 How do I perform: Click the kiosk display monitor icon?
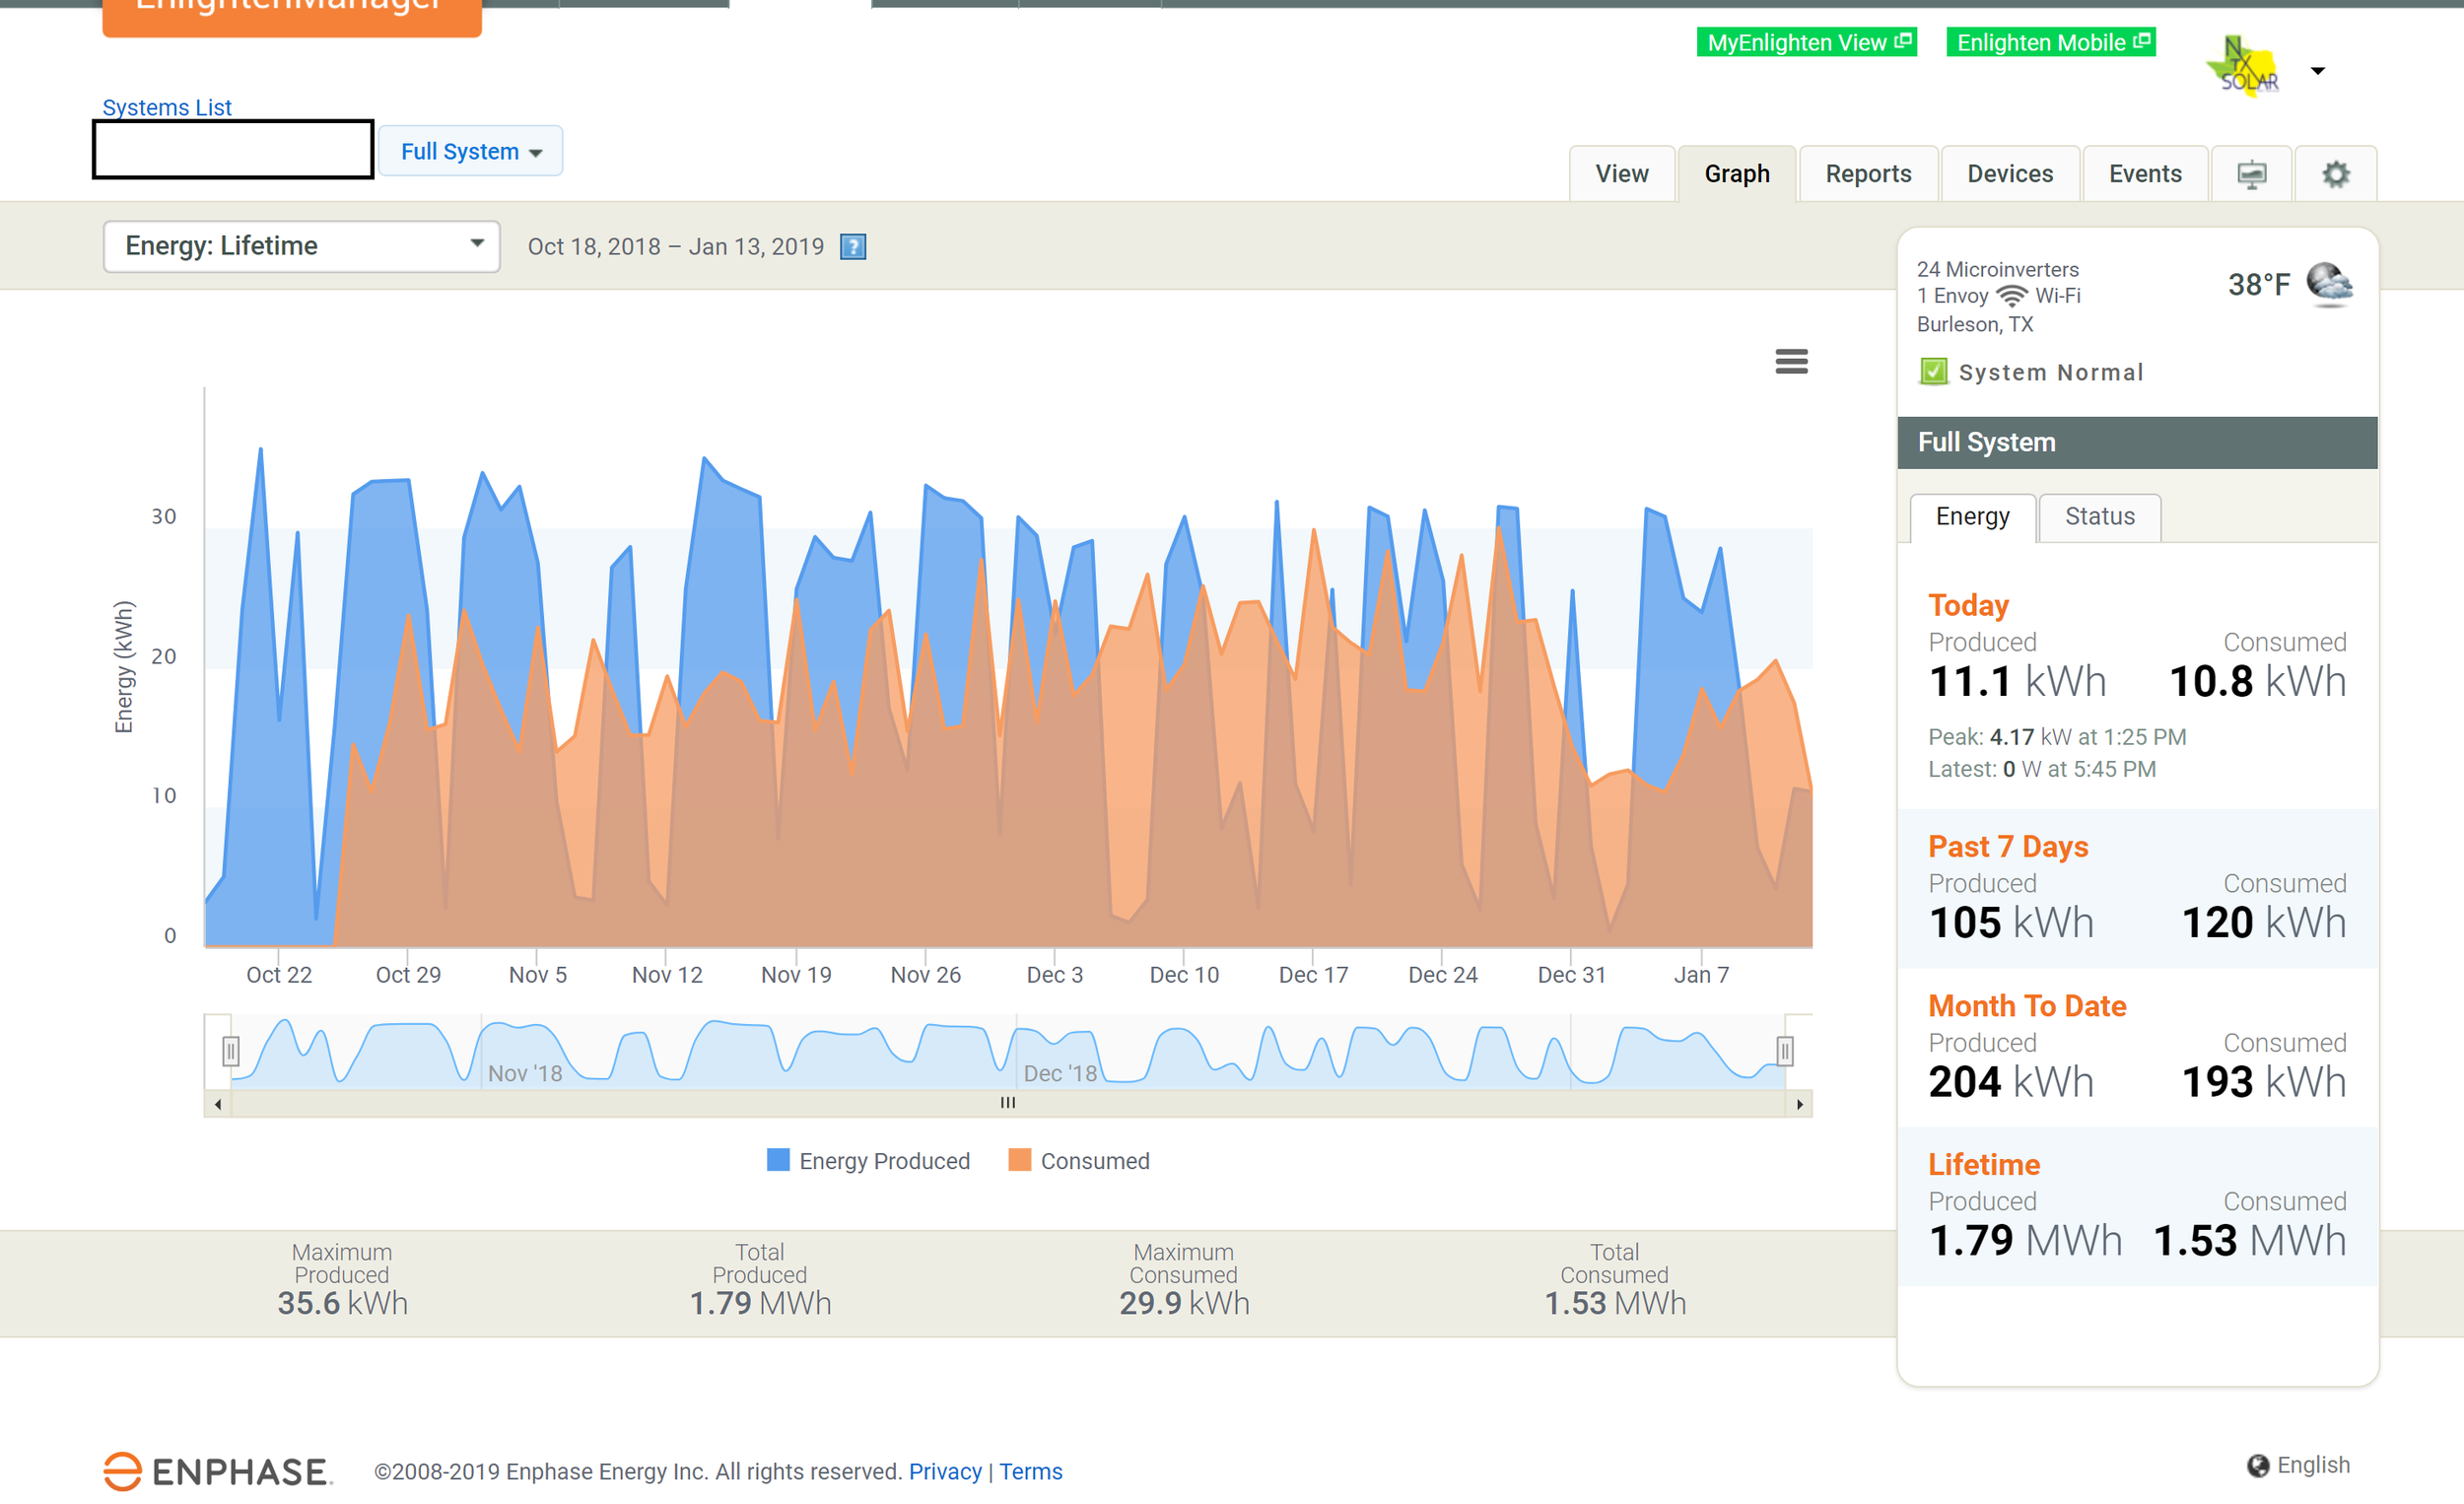pyautogui.click(x=2251, y=174)
